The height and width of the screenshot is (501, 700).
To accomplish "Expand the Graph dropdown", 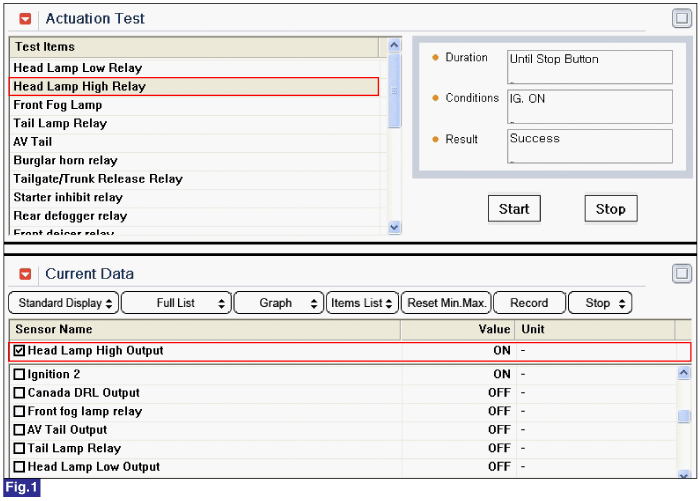I will pyautogui.click(x=279, y=303).
